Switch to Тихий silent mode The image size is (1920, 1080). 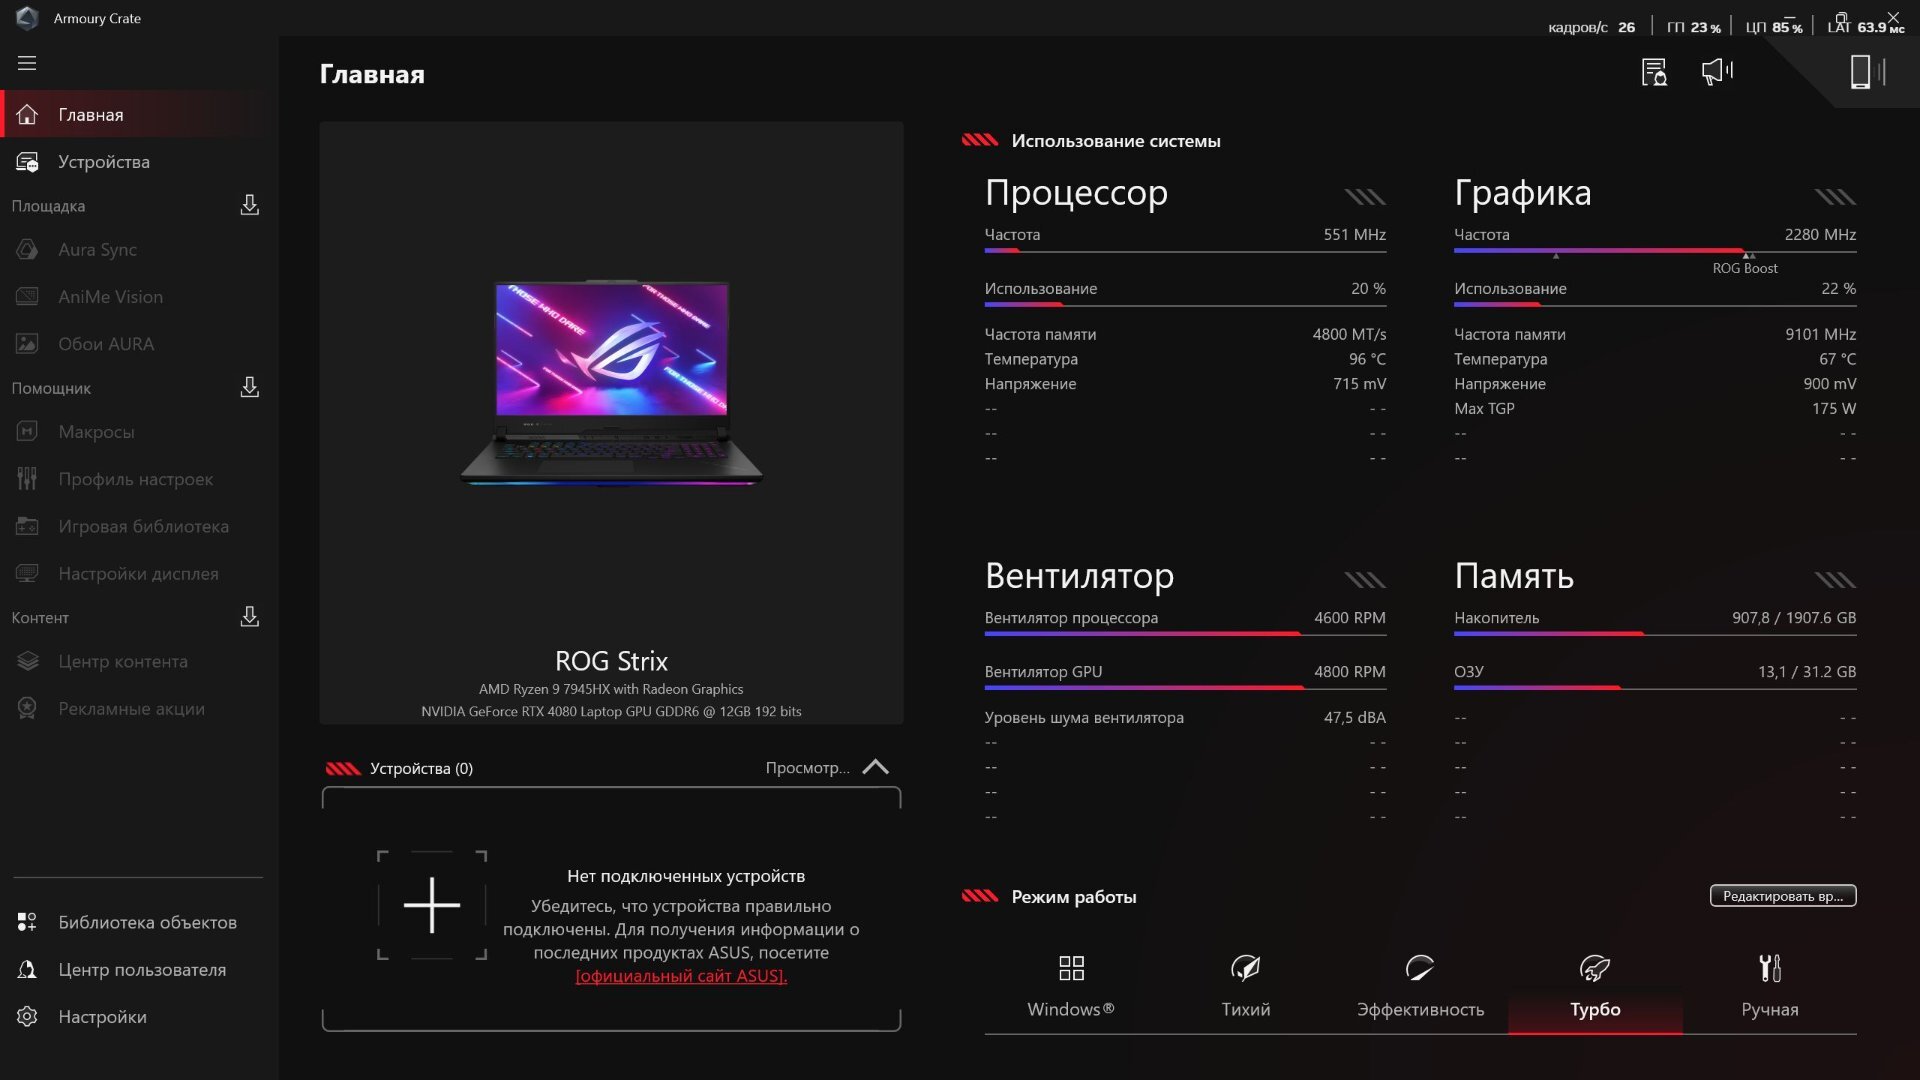[1245, 987]
